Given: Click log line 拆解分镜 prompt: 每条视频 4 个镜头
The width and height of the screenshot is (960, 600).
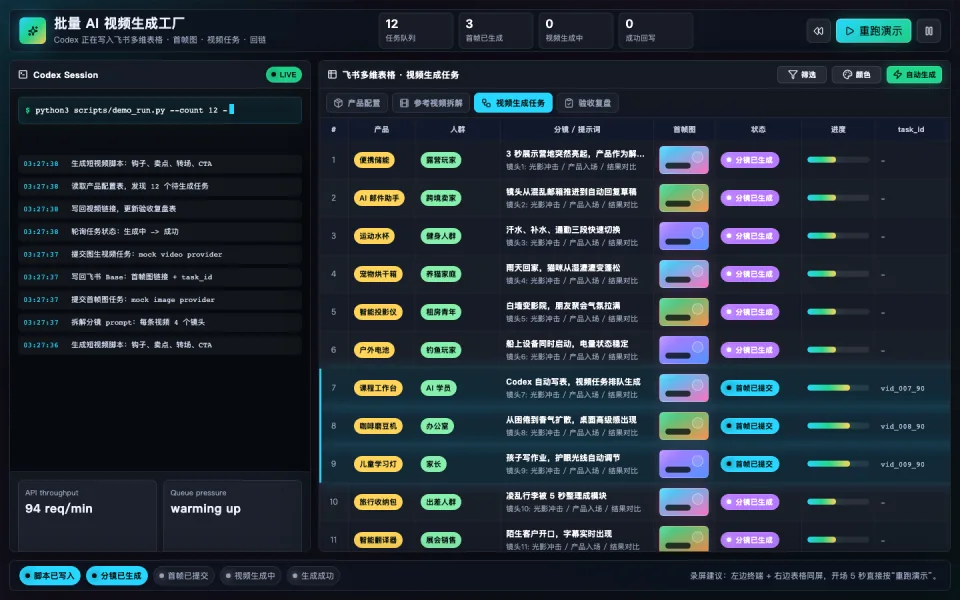Looking at the screenshot, I should click(x=160, y=322).
